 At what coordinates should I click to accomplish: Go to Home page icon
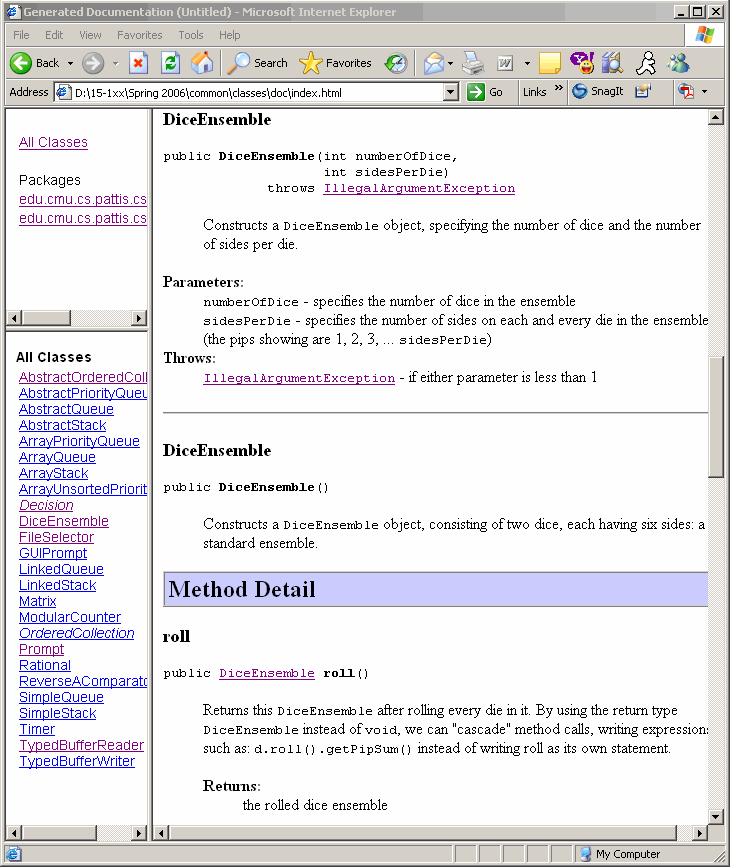202,63
